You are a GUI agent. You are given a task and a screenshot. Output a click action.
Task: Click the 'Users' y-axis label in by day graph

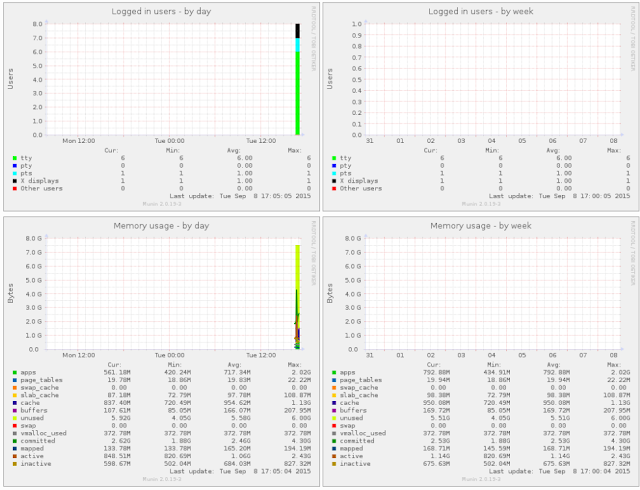[11, 79]
